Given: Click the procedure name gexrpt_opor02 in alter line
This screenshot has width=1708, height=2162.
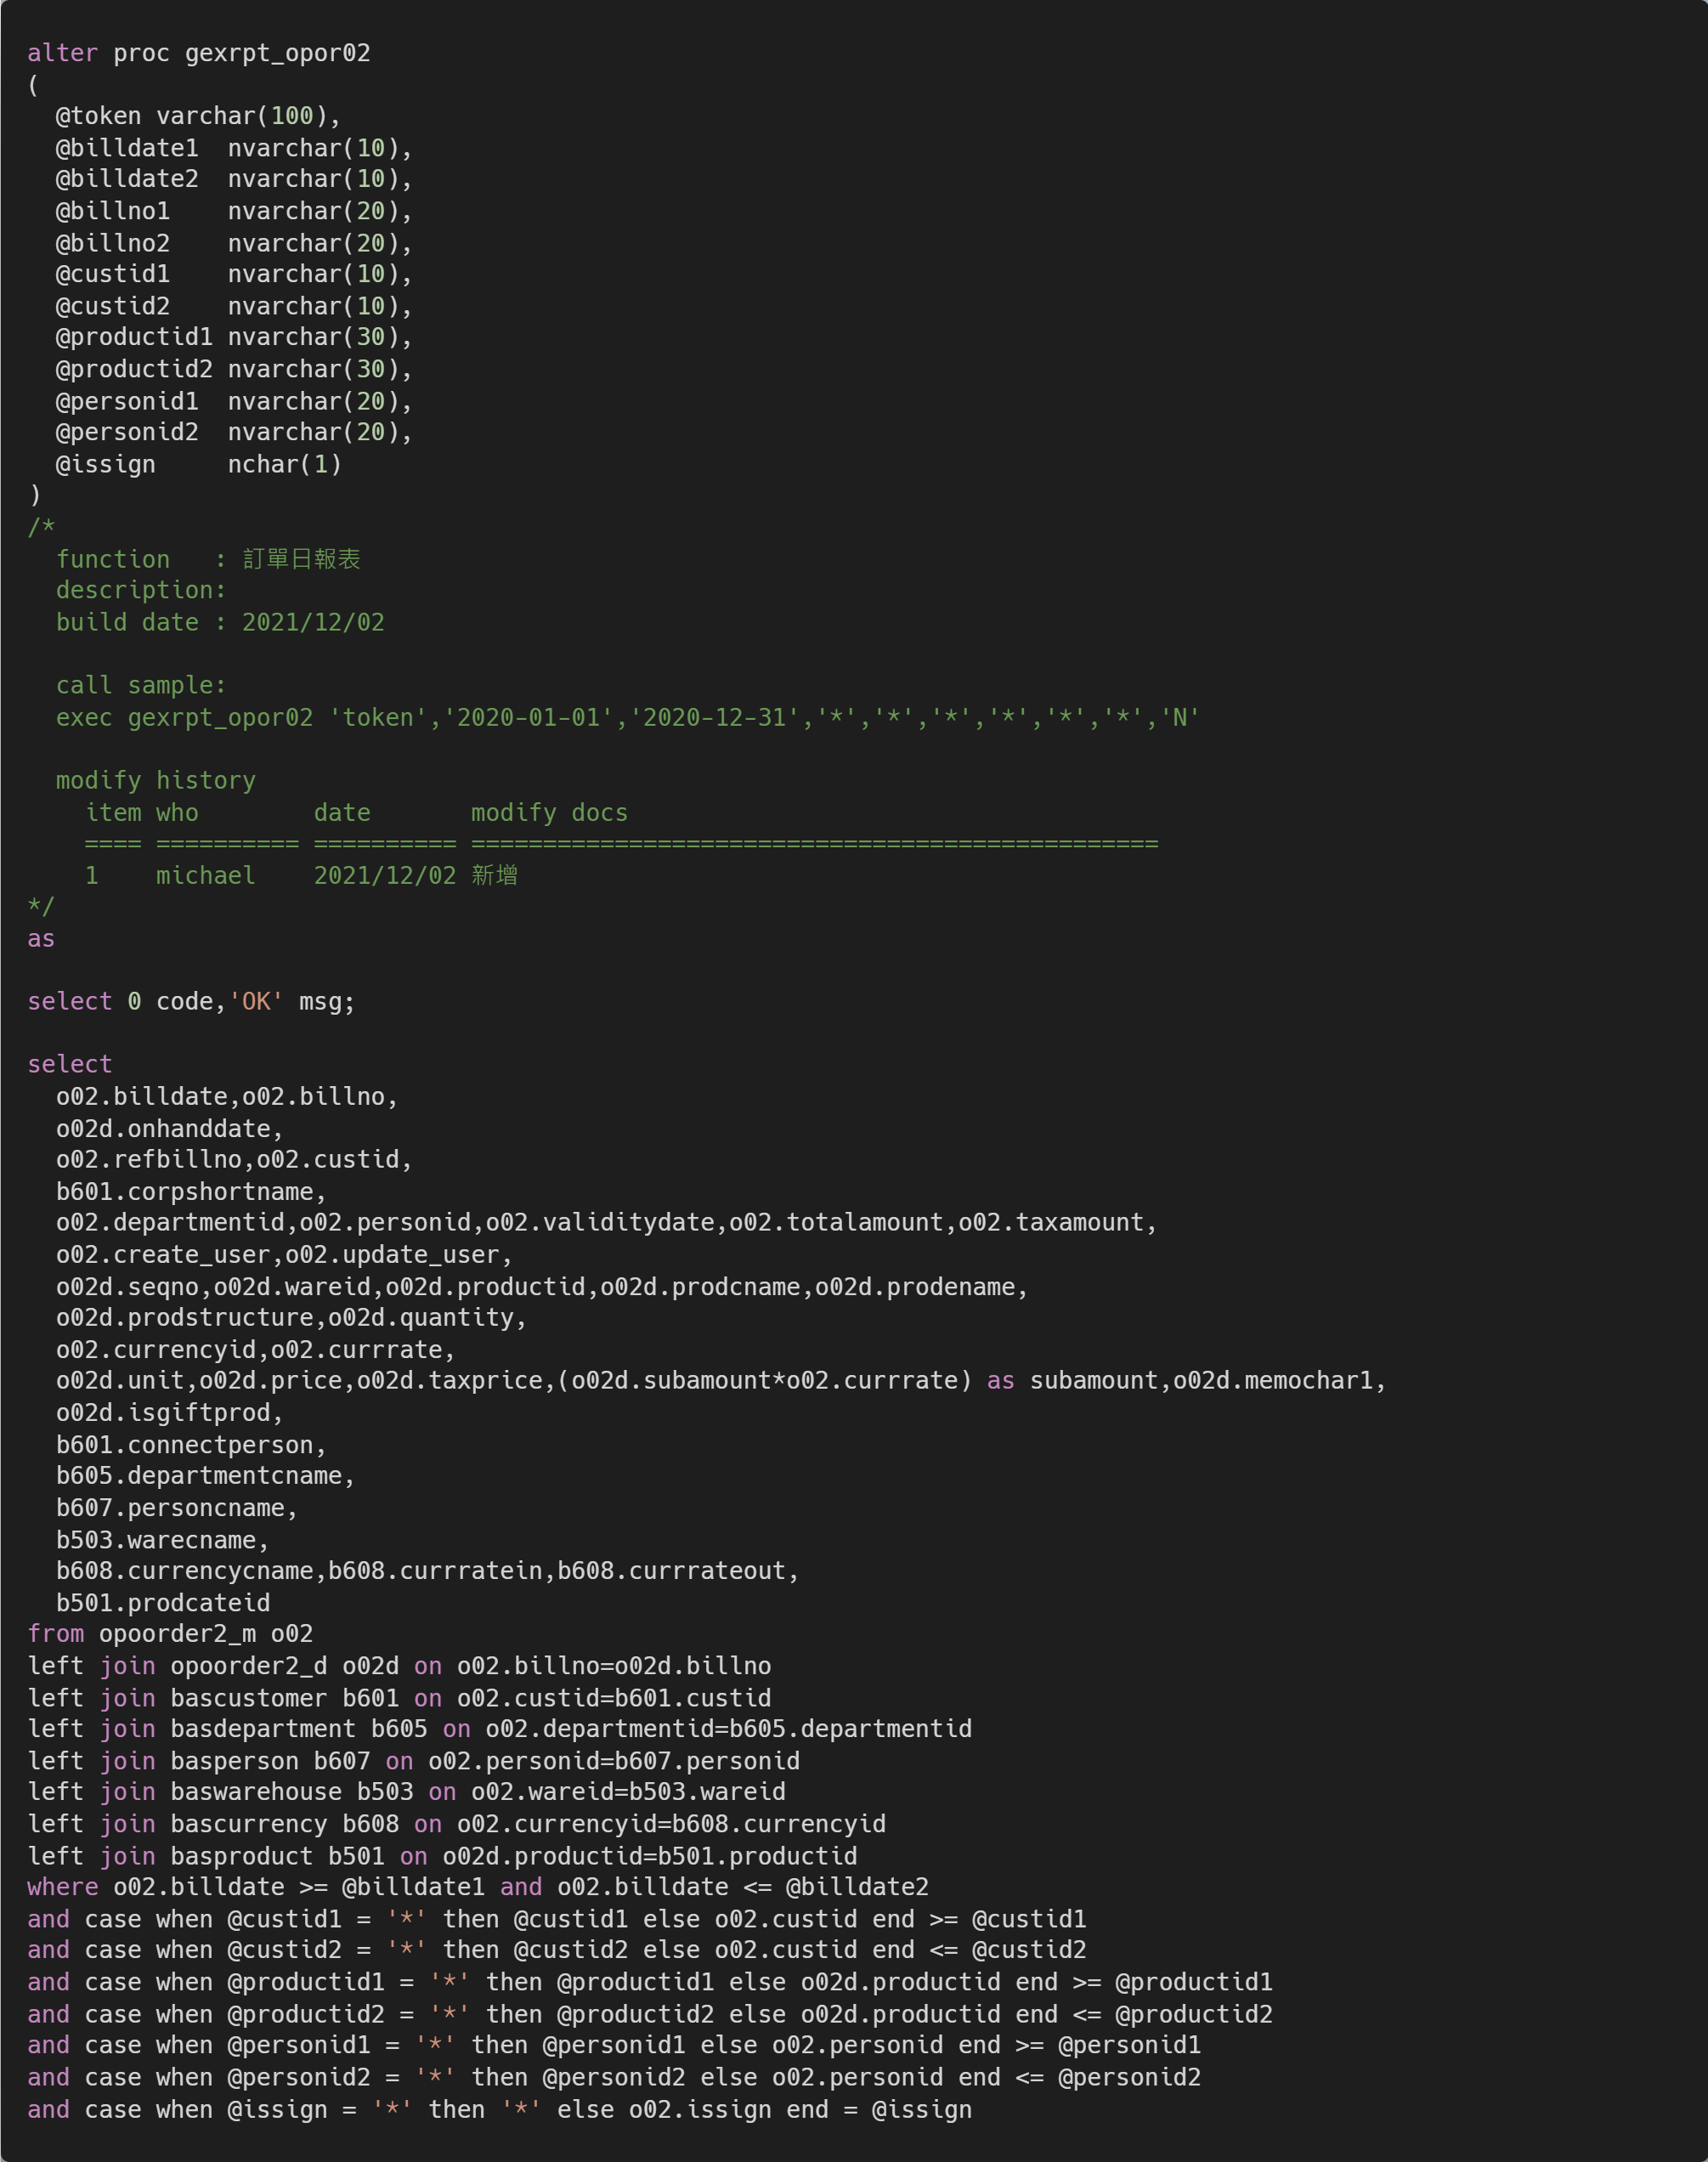Looking at the screenshot, I should pyautogui.click(x=277, y=53).
